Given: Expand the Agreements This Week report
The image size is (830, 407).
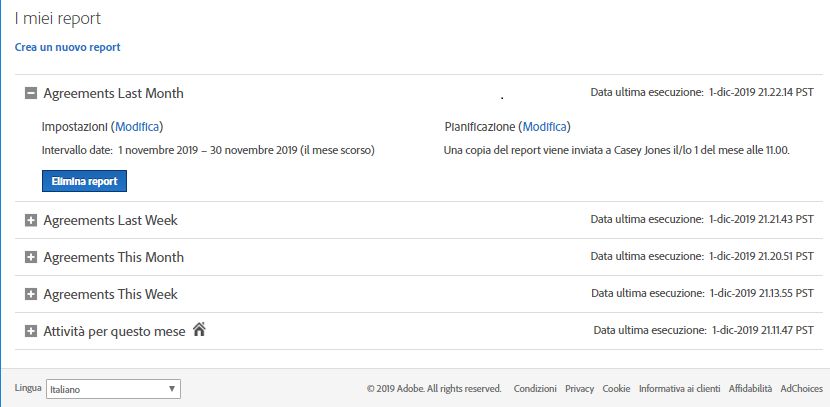Looking at the screenshot, I should (x=31, y=294).
